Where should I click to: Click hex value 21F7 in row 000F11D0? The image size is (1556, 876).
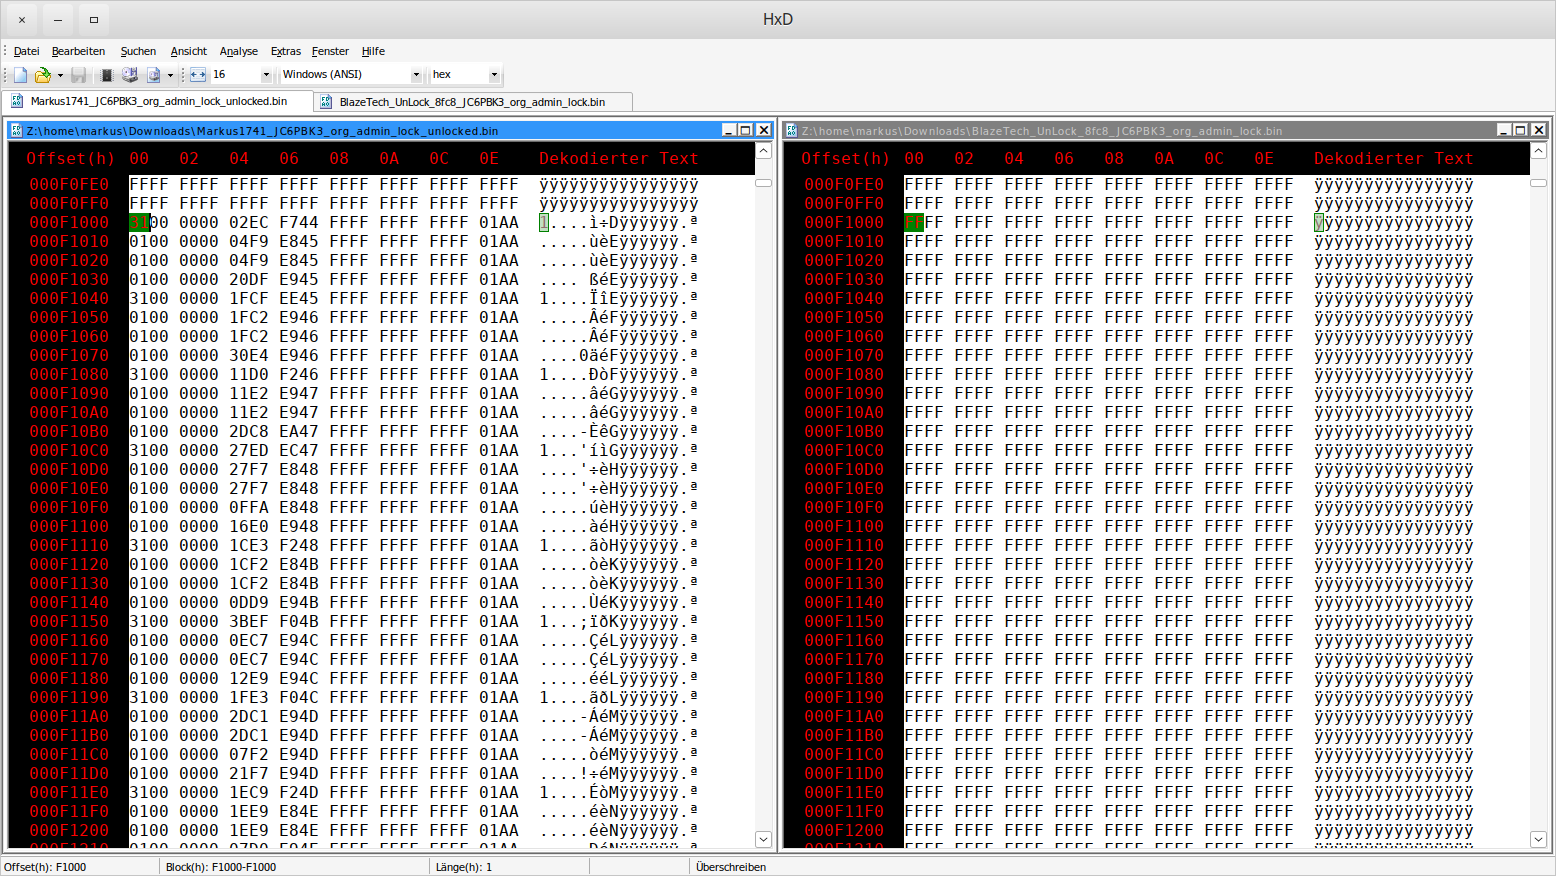(249, 773)
